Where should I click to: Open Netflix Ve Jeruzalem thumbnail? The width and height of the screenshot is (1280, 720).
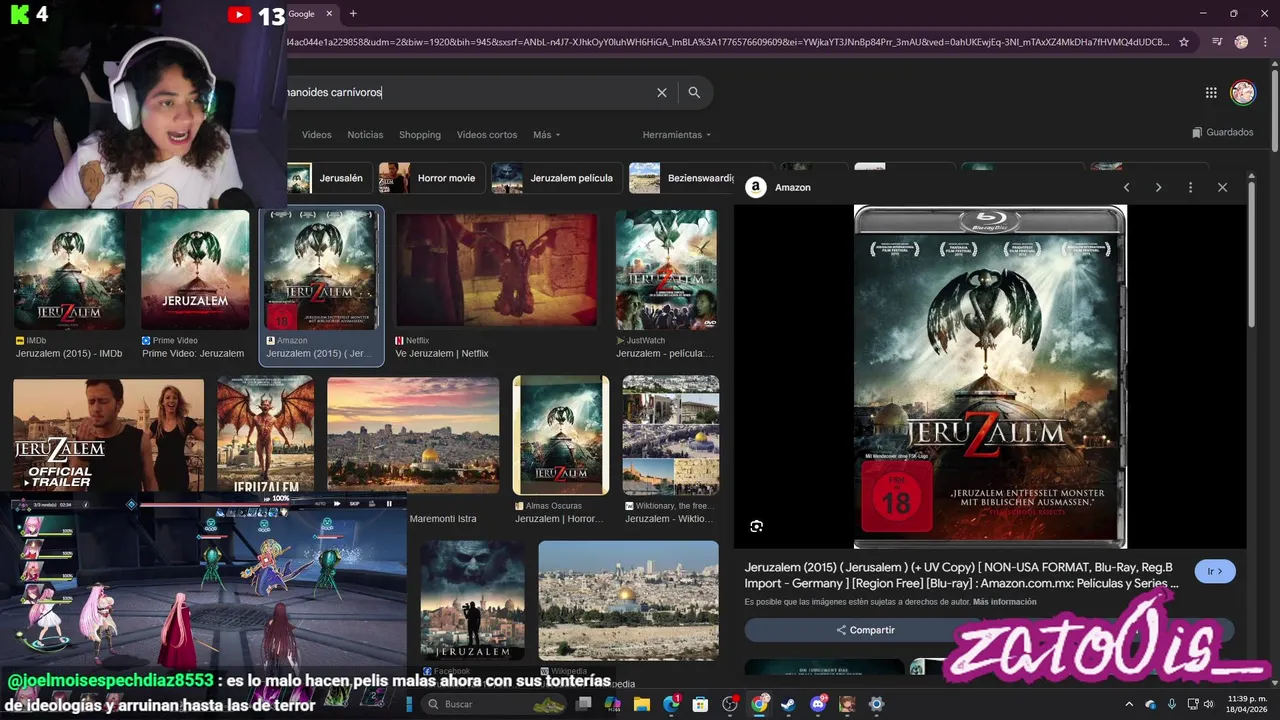(x=497, y=269)
